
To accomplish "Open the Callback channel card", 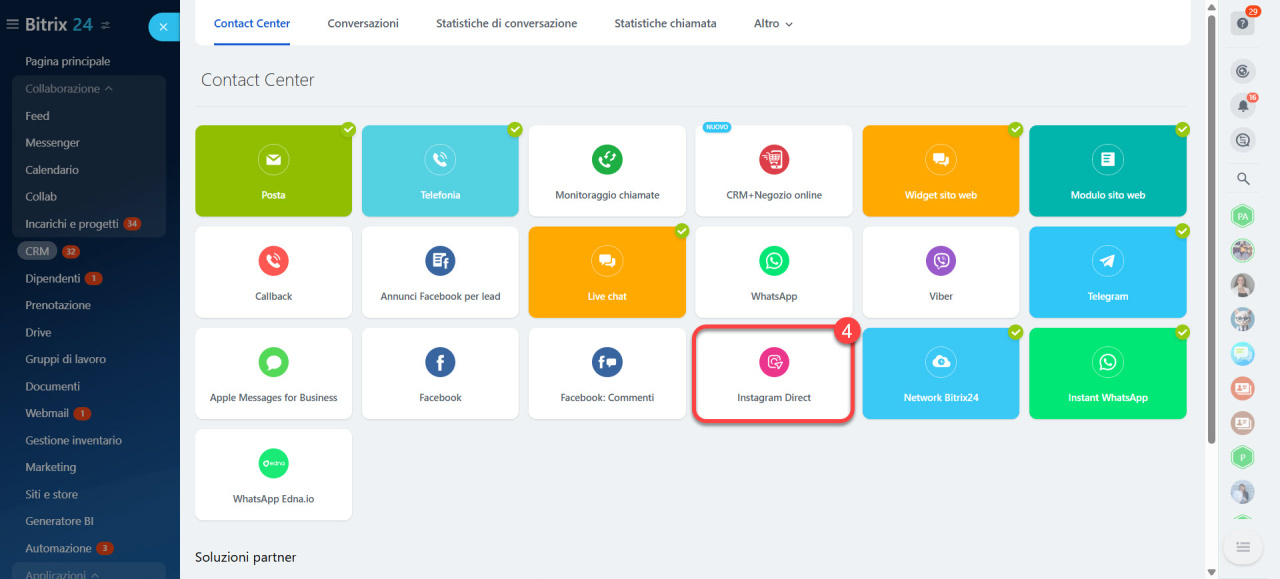I will tap(273, 272).
